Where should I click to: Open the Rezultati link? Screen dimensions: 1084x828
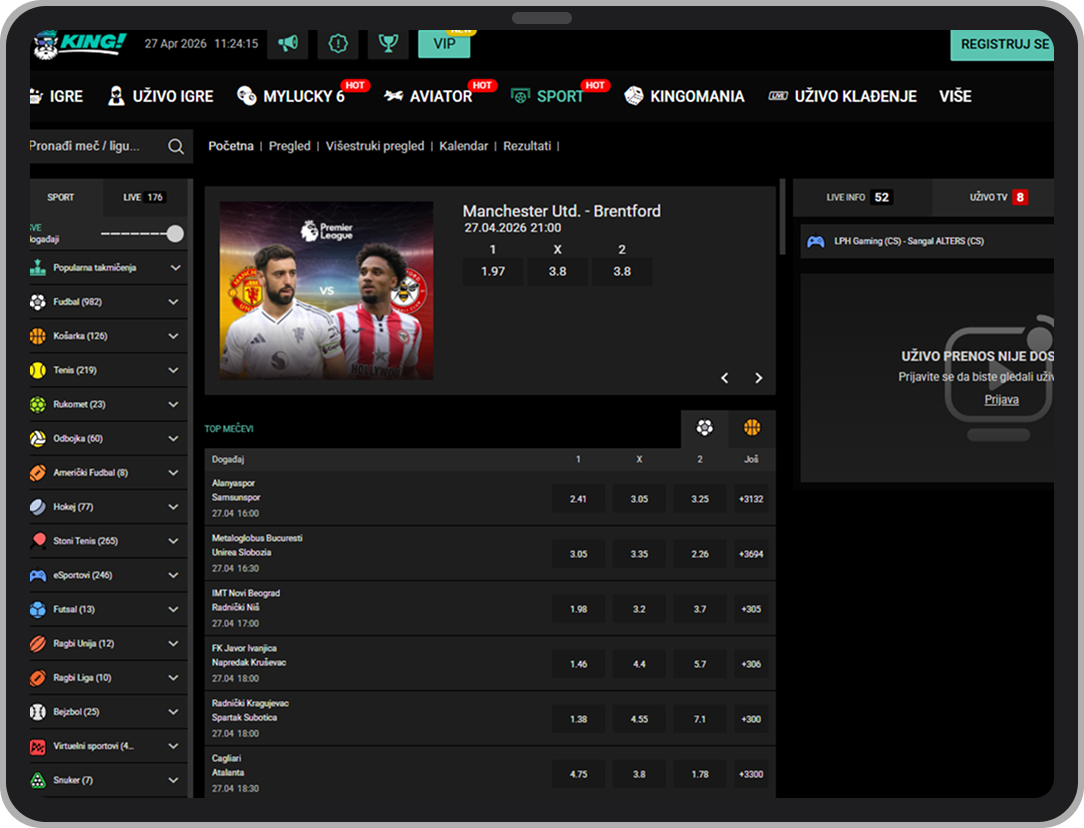527,147
